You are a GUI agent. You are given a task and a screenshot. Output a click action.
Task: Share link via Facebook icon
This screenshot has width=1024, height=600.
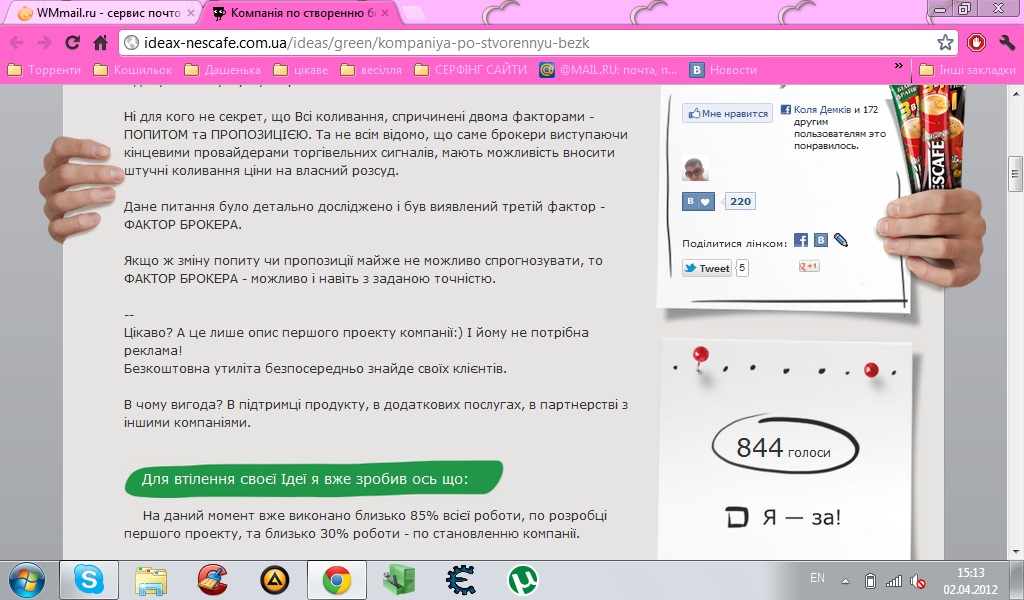click(801, 240)
